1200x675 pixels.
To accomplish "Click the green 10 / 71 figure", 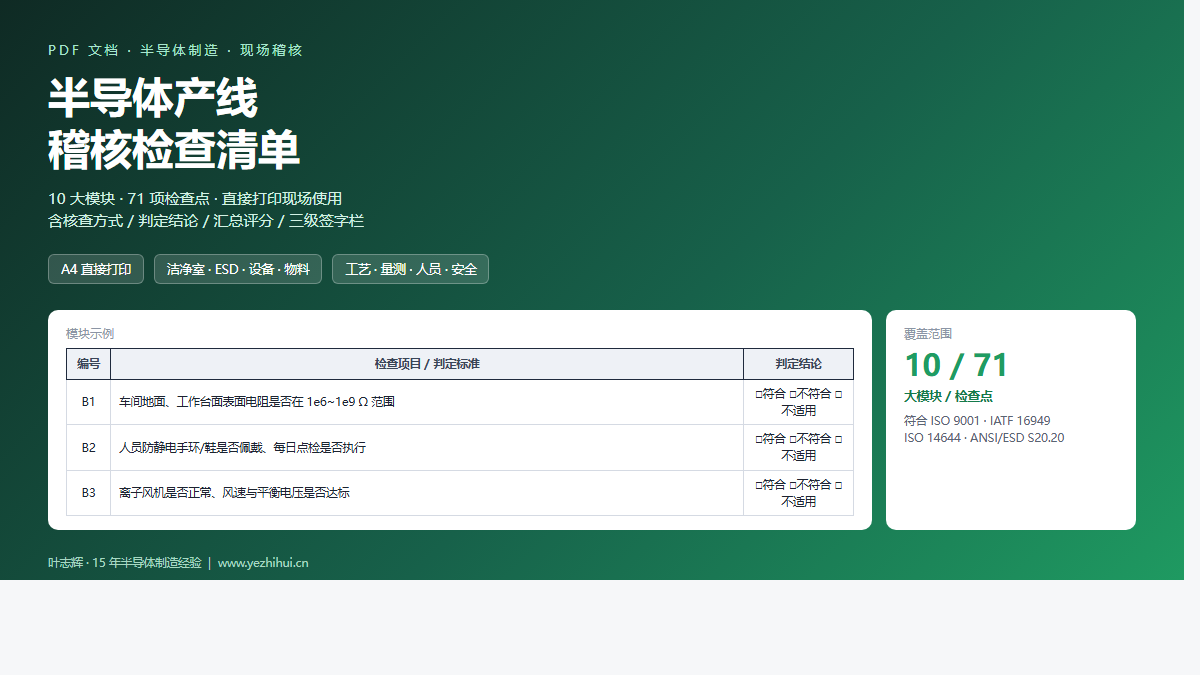I will 956,365.
